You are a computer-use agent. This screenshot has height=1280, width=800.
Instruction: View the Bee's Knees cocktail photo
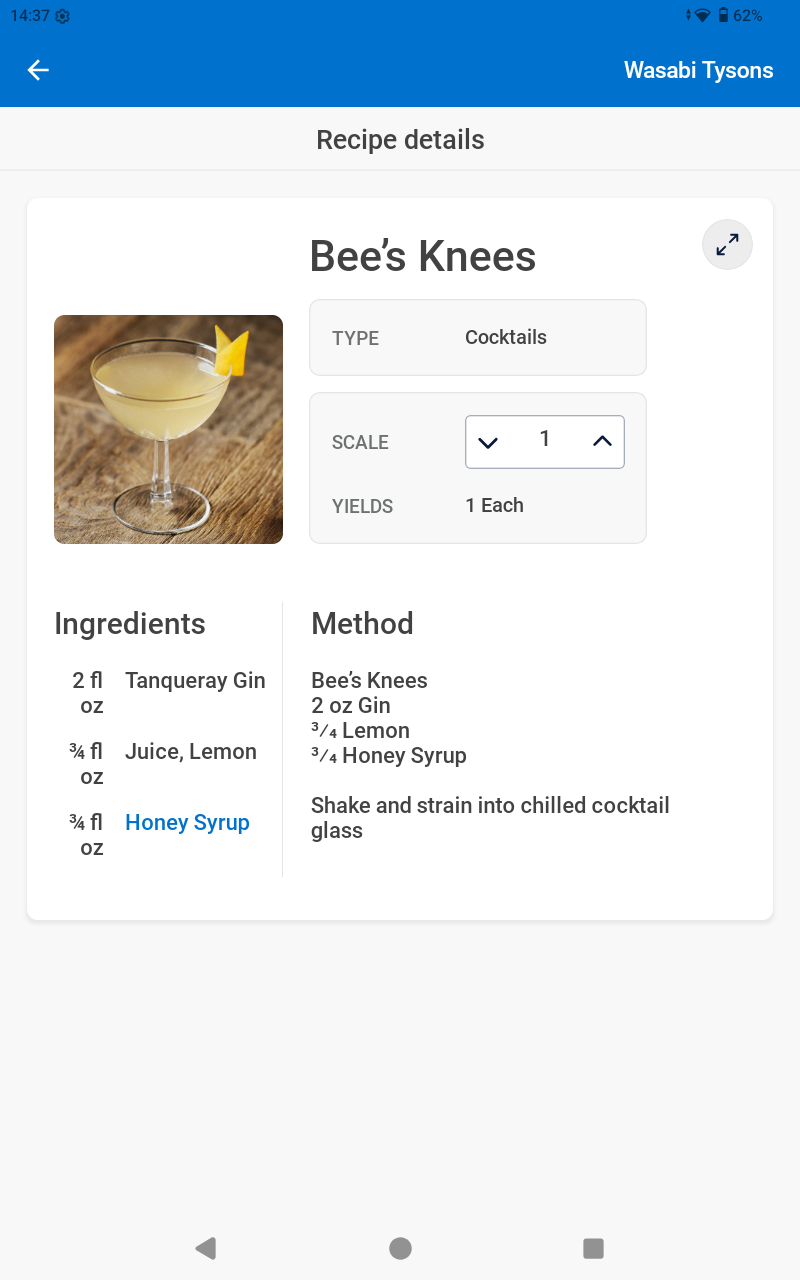tap(168, 429)
